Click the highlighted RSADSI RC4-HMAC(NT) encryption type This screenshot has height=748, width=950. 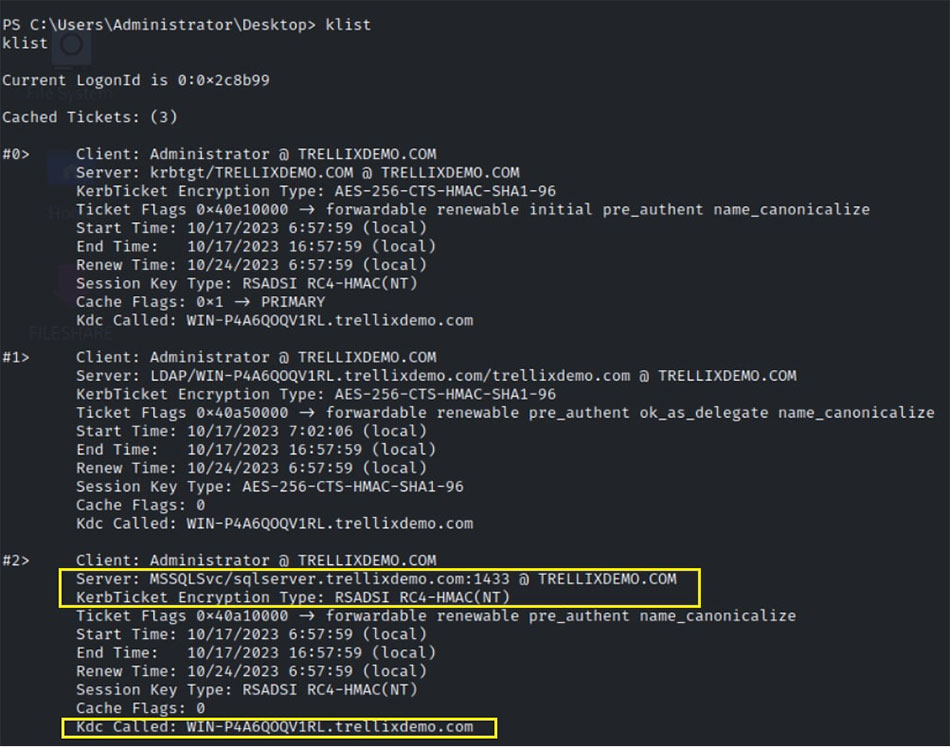point(422,598)
